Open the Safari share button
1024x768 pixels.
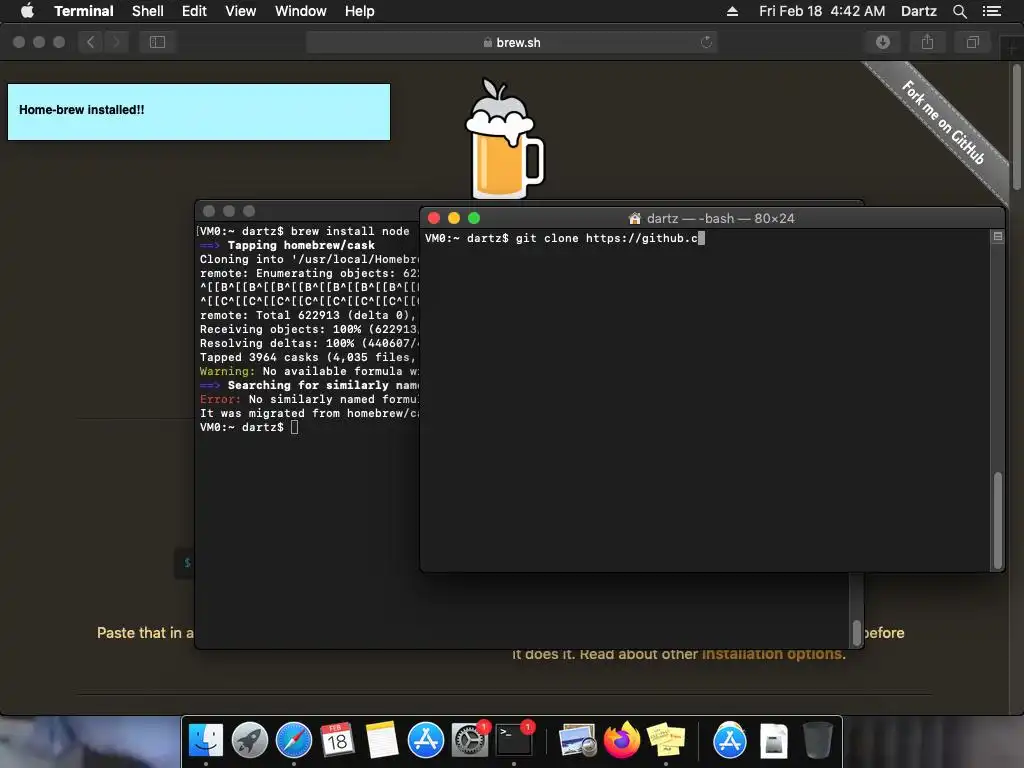(x=927, y=42)
